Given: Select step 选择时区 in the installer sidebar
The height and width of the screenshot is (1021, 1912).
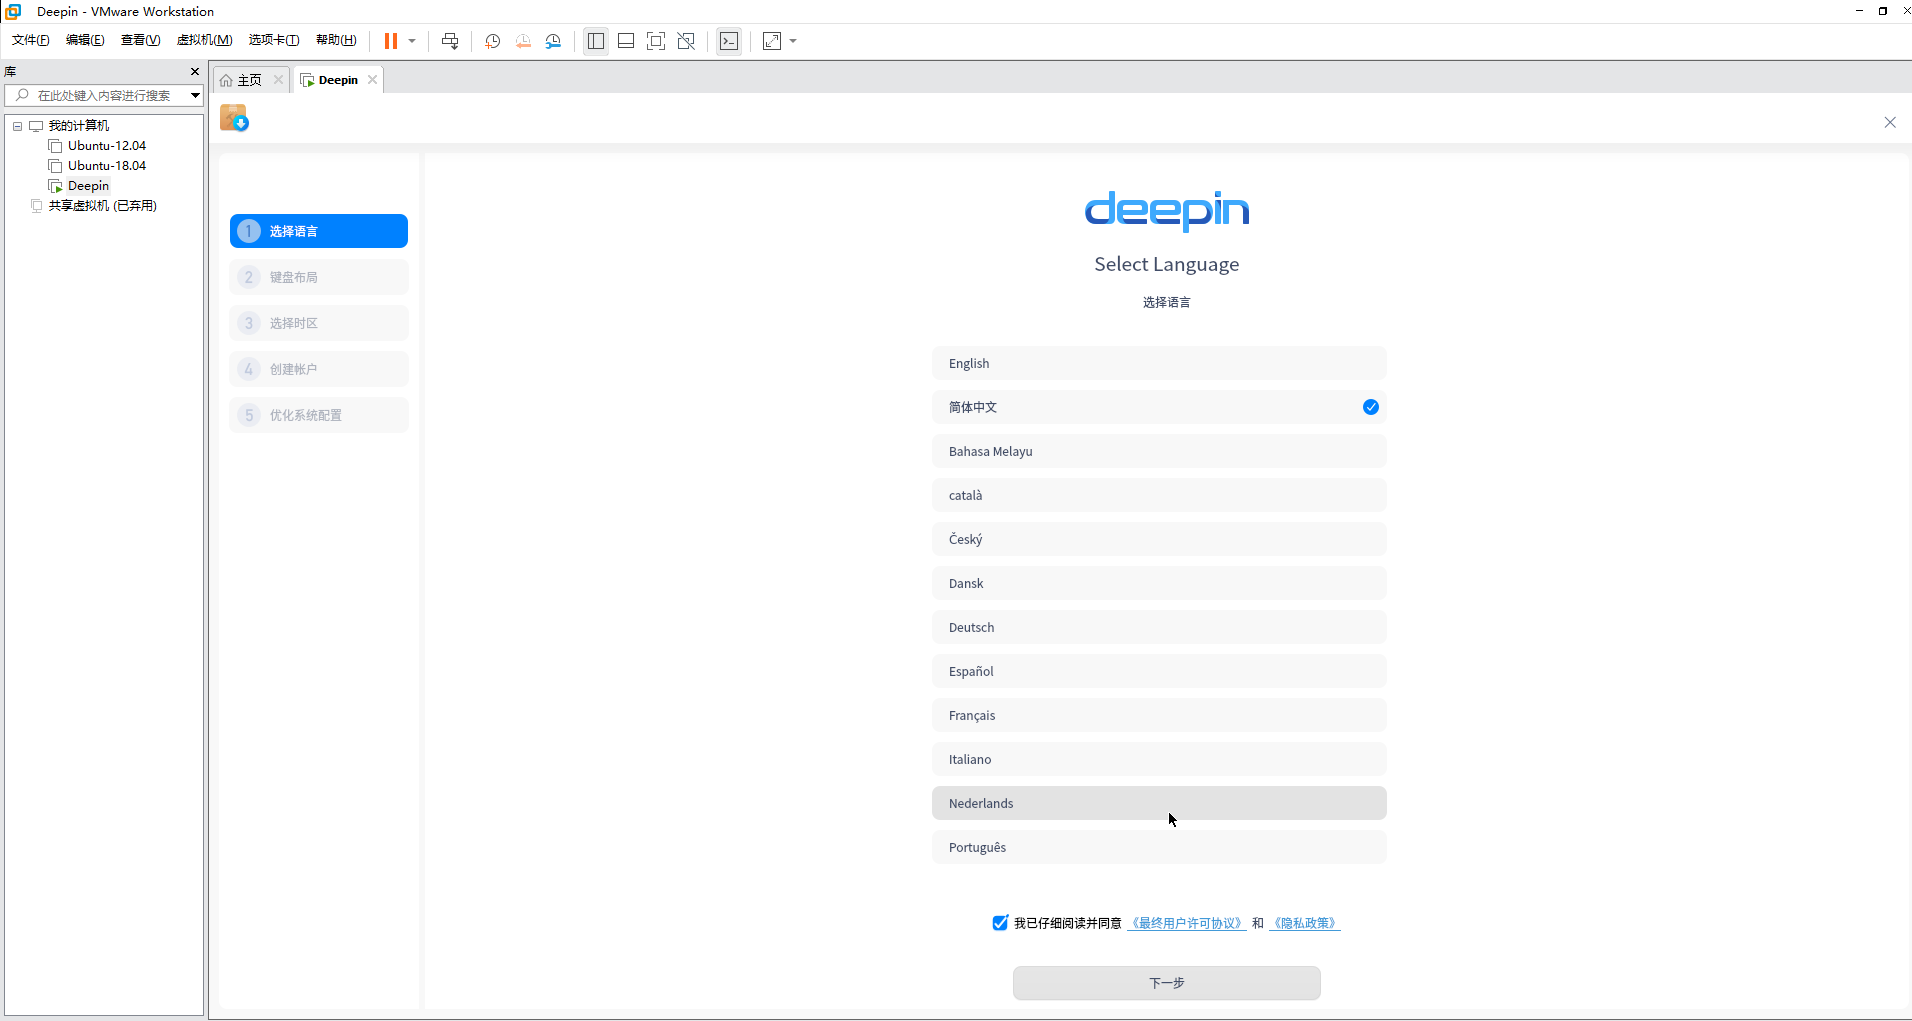Looking at the screenshot, I should click(x=319, y=323).
